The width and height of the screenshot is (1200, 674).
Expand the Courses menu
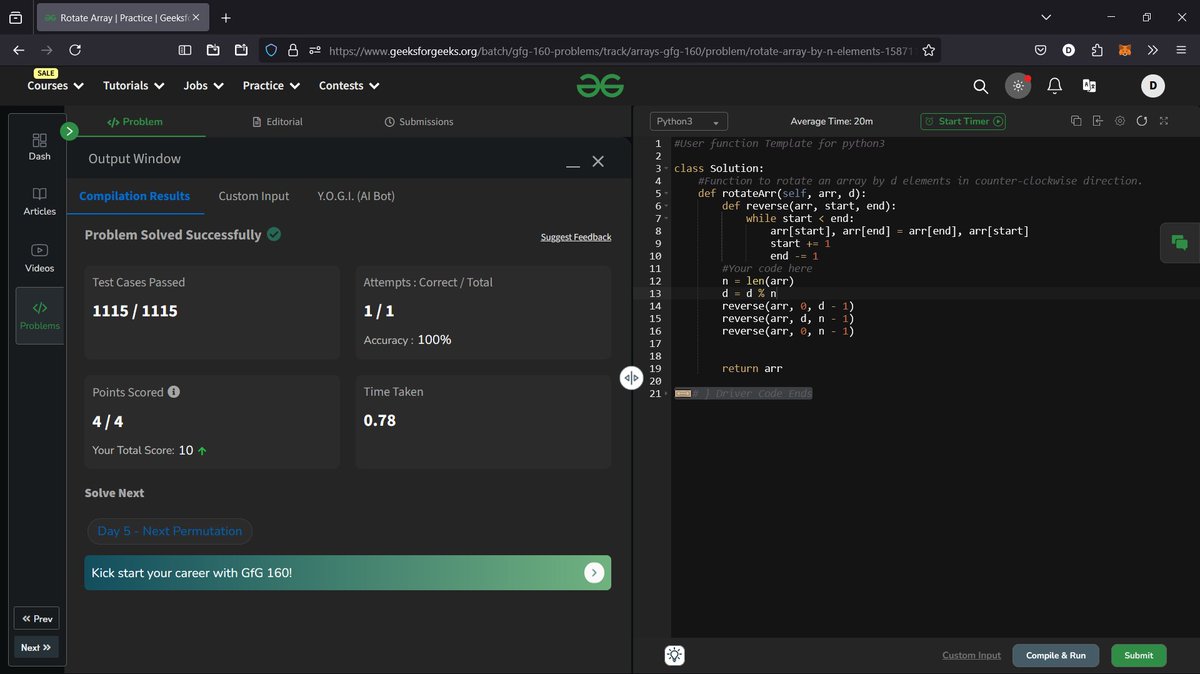click(55, 86)
